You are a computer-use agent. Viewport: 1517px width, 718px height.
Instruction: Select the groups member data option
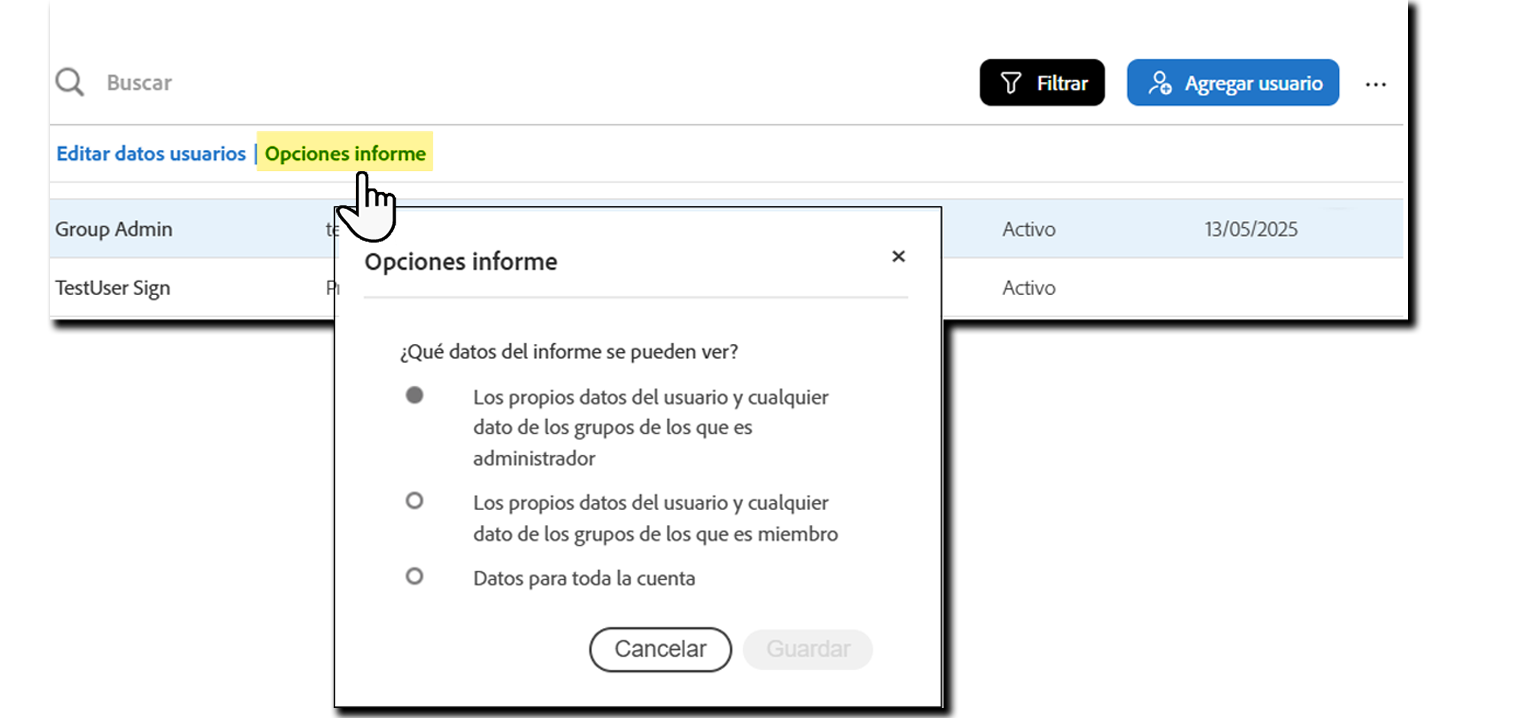[x=414, y=501]
